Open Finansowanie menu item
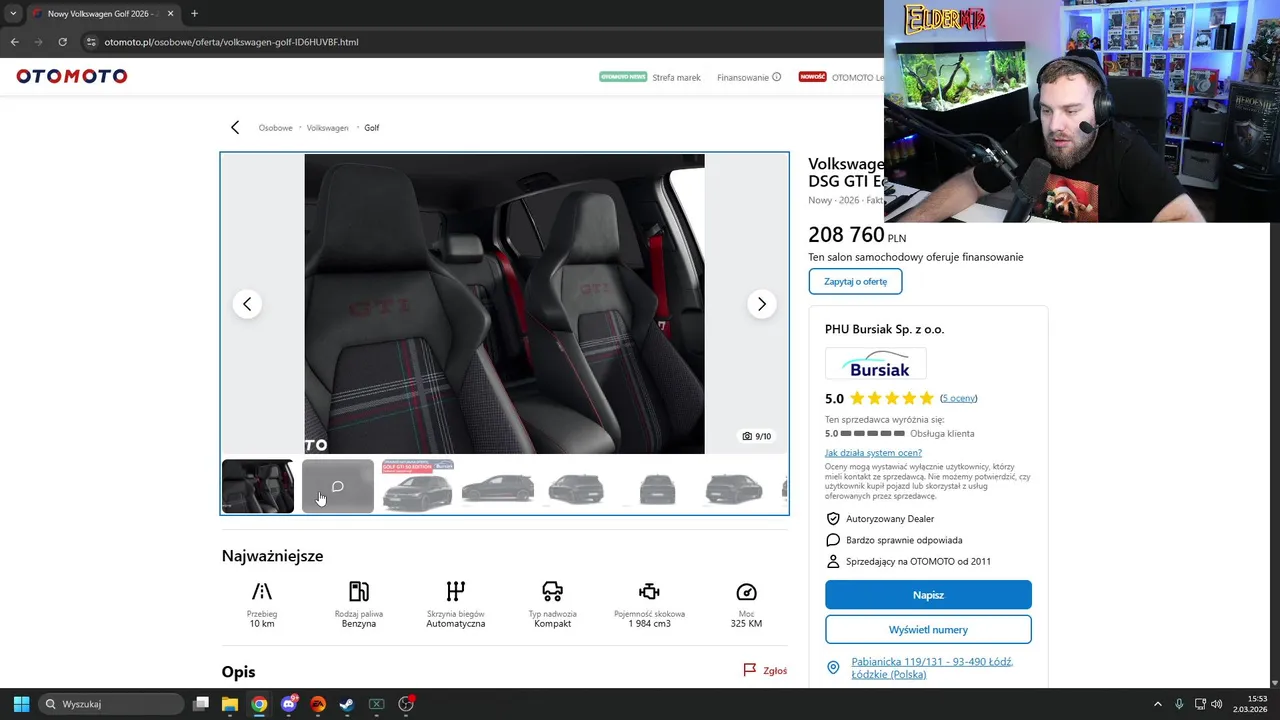 click(743, 77)
